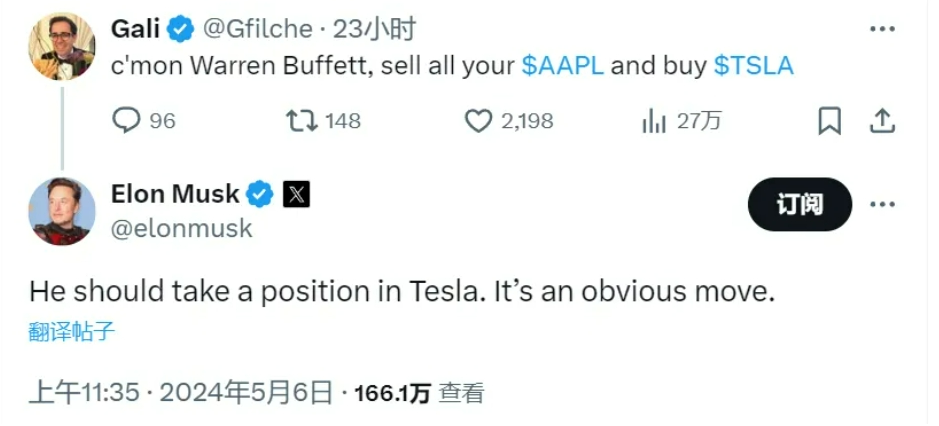Click the 166.1万 查看 view count
This screenshot has height=426, width=939.
[x=418, y=393]
